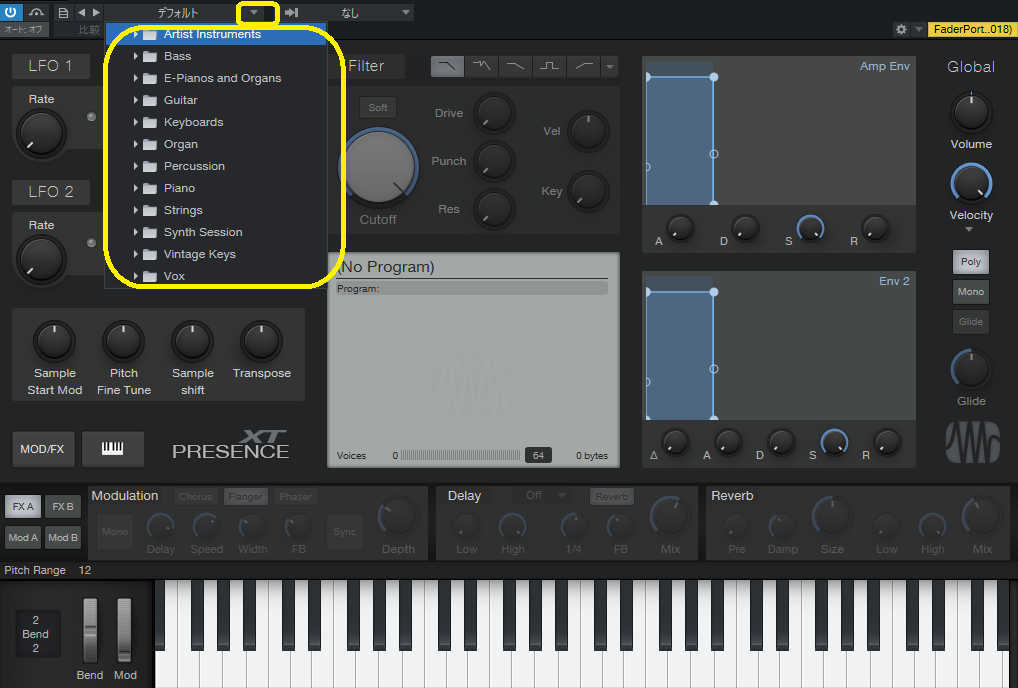
Task: Toggle the Soft filter mode
Action: (x=378, y=108)
